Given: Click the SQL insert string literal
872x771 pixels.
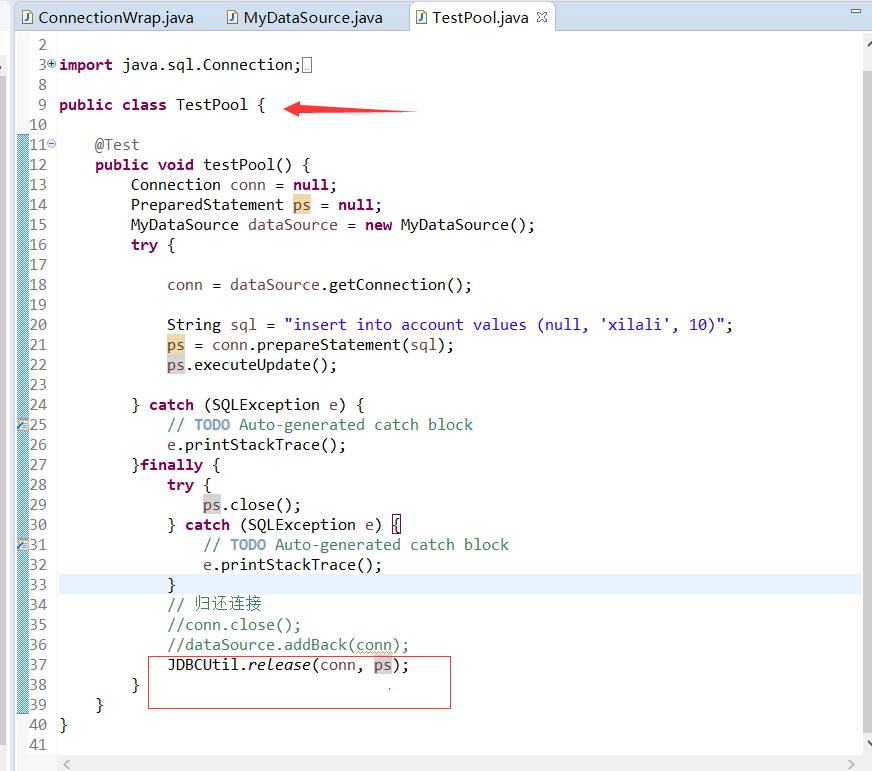Looking at the screenshot, I should (x=504, y=325).
